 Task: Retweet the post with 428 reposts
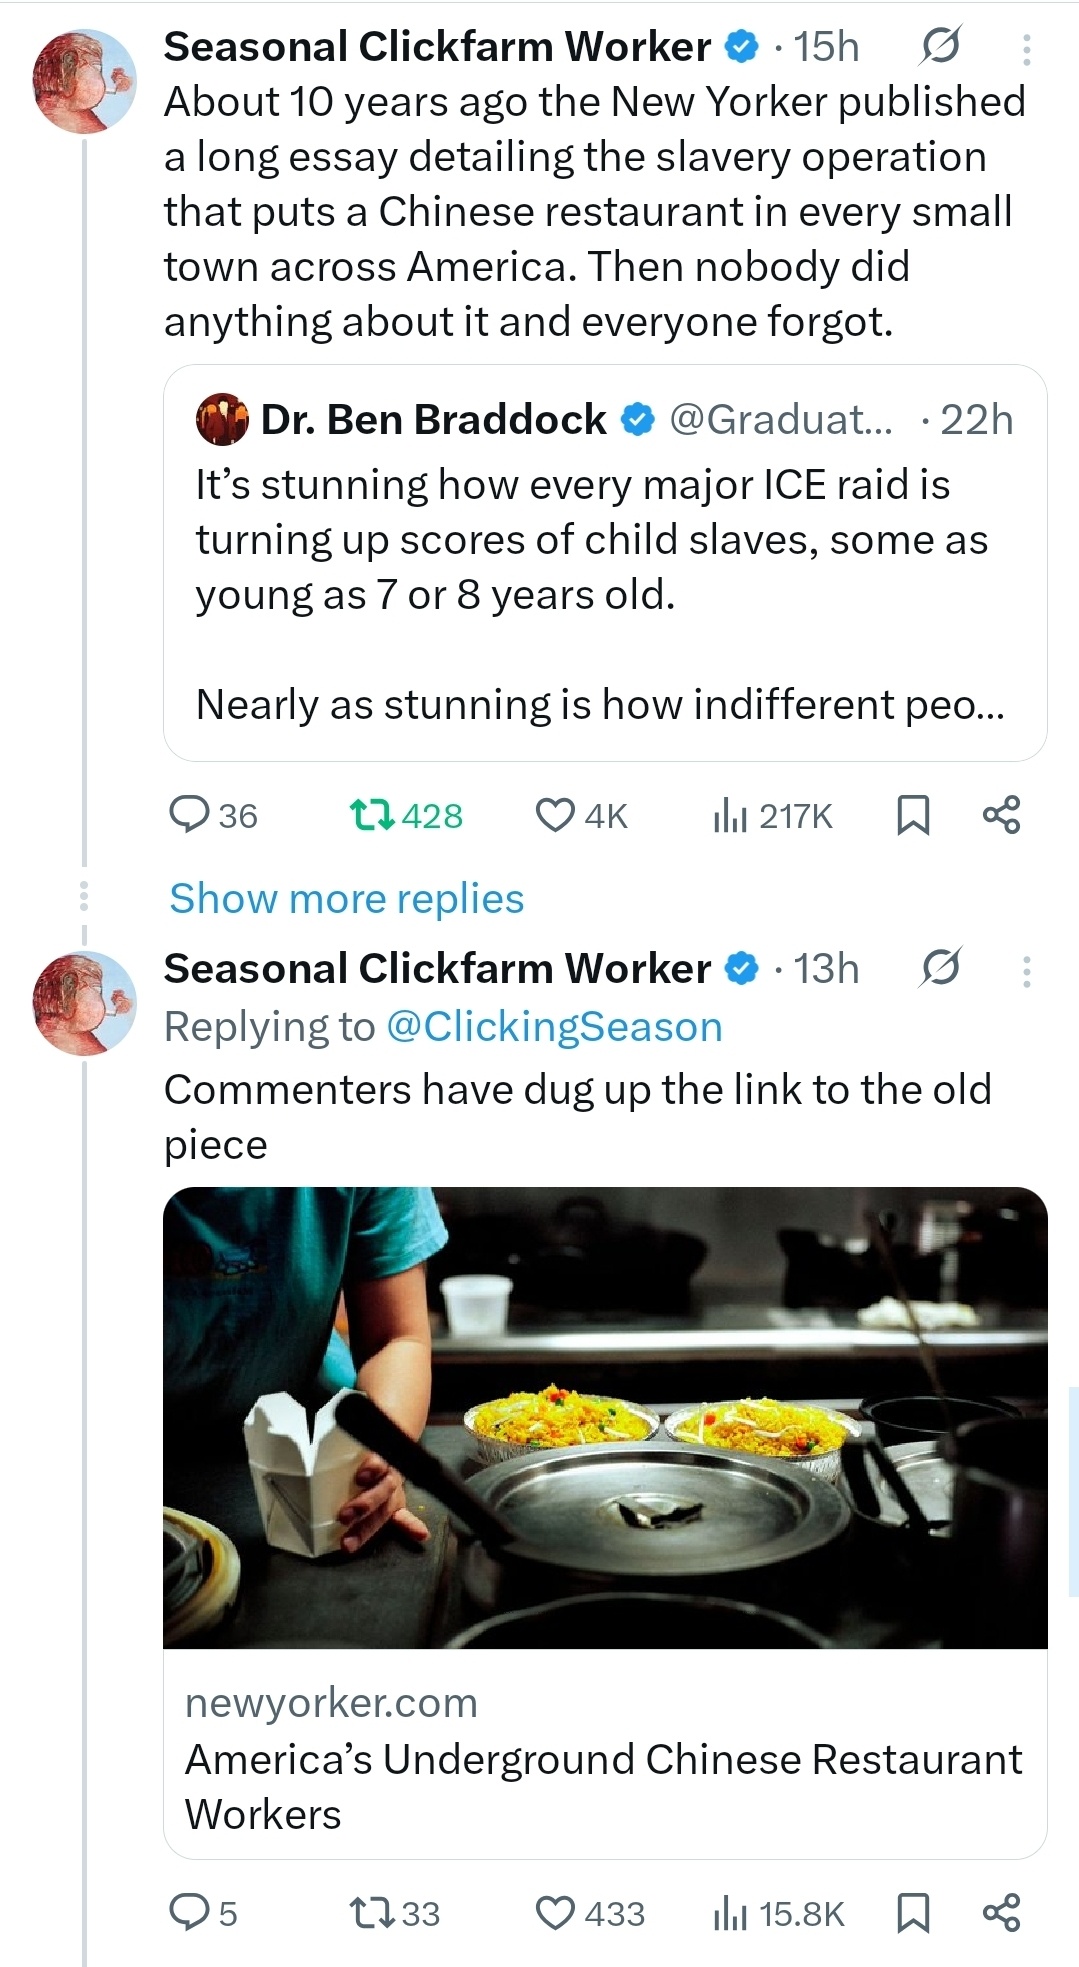(406, 815)
